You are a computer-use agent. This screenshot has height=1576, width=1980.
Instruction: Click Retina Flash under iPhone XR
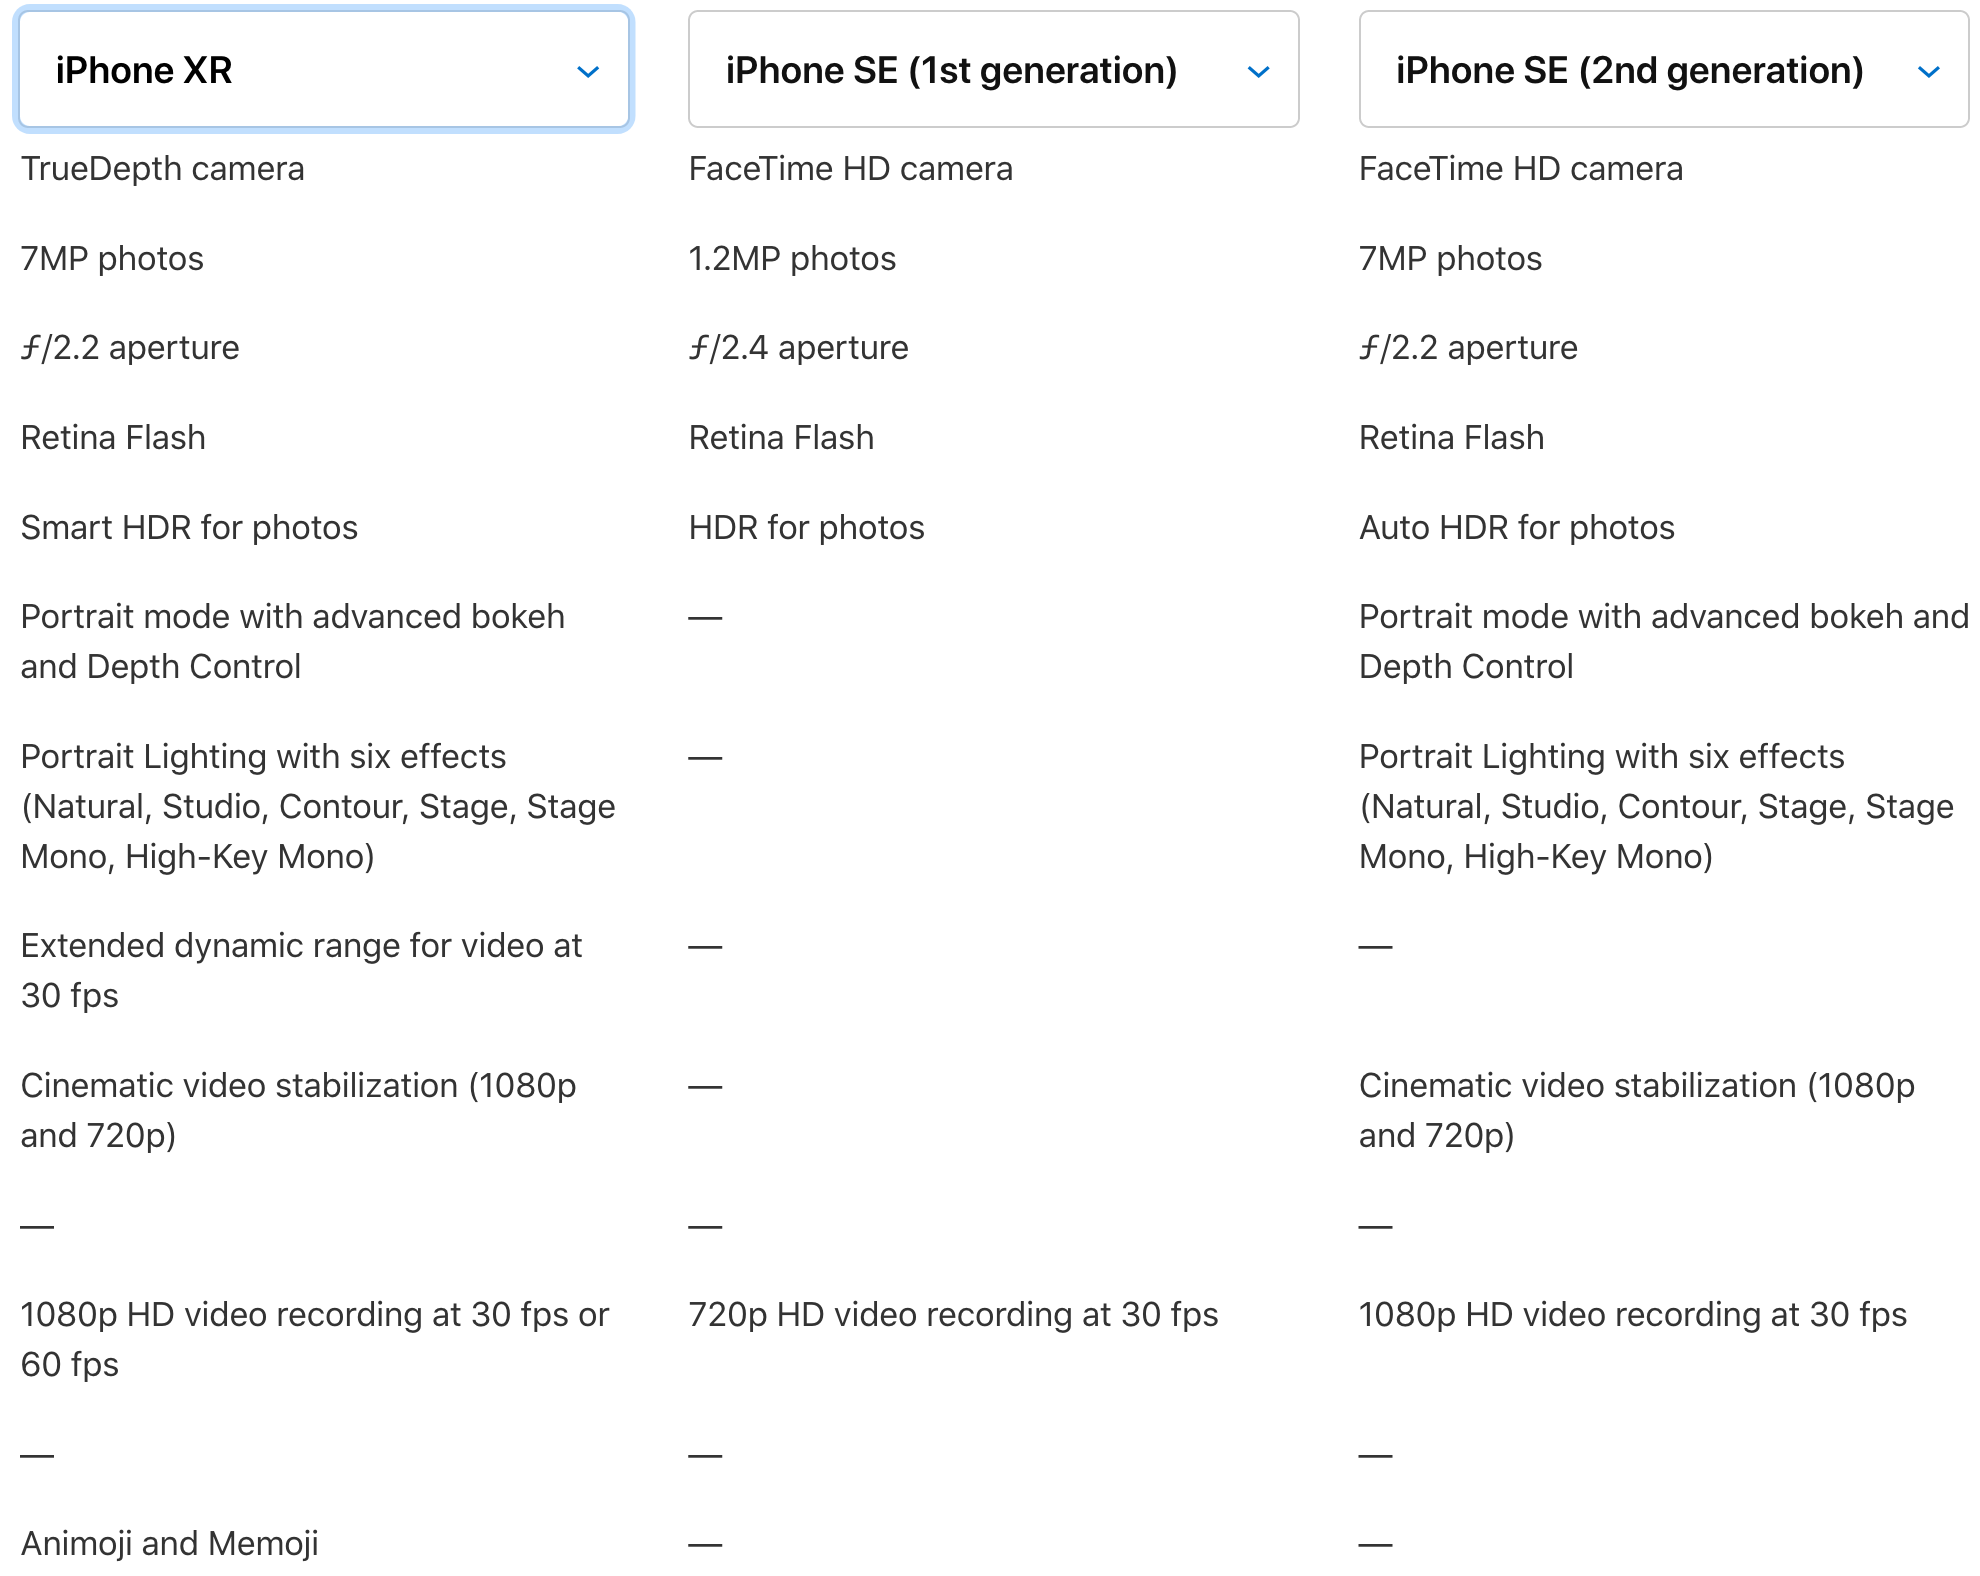pyautogui.click(x=113, y=438)
